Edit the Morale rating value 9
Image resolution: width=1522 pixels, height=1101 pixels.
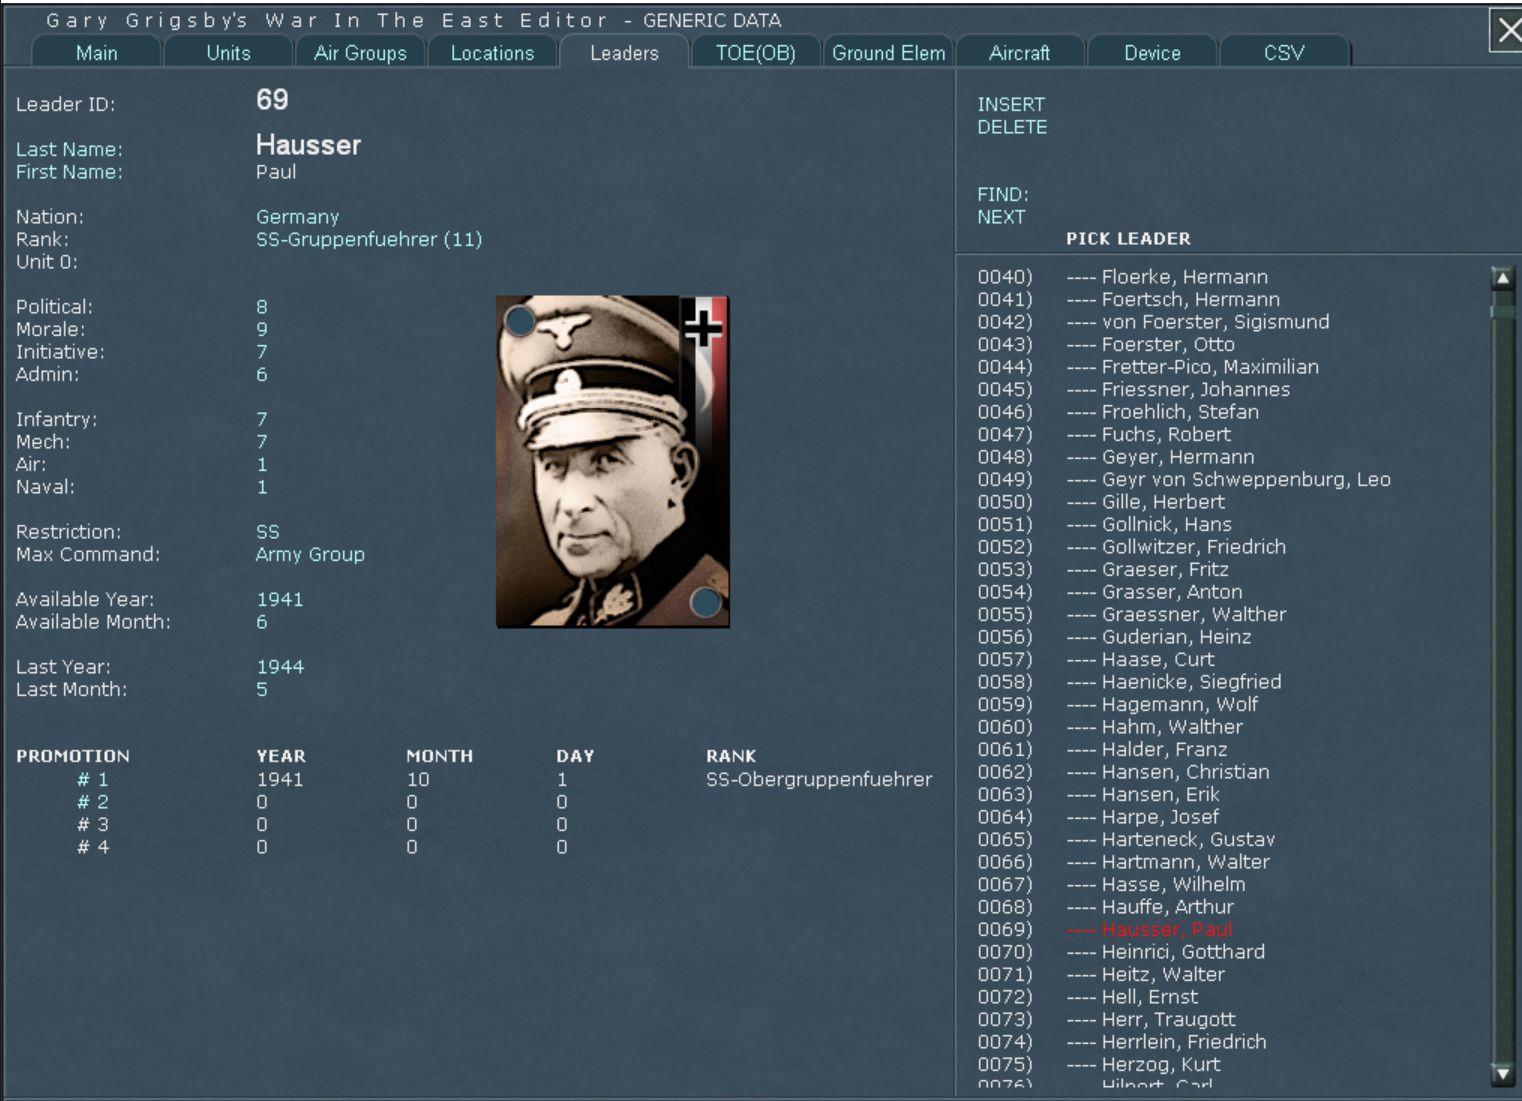(262, 329)
